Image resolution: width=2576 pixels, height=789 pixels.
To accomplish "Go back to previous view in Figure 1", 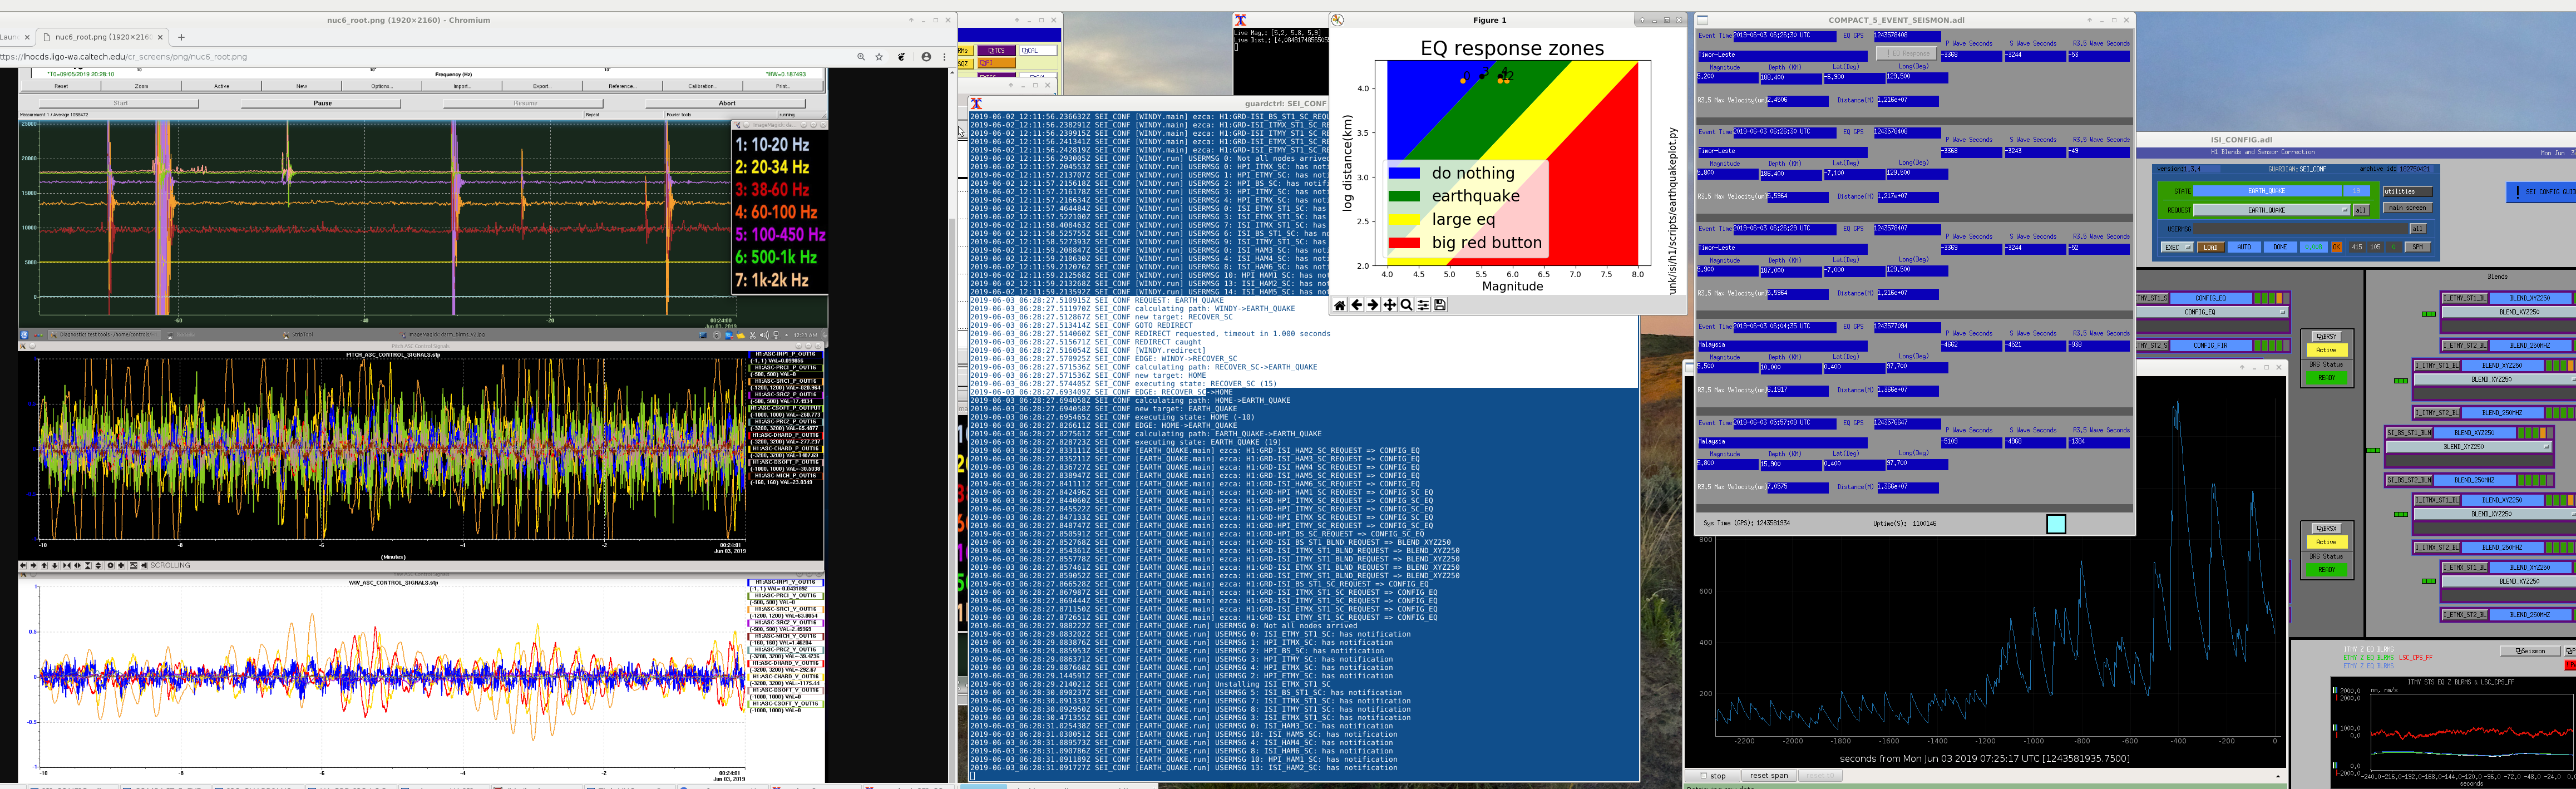I will click(x=1356, y=305).
